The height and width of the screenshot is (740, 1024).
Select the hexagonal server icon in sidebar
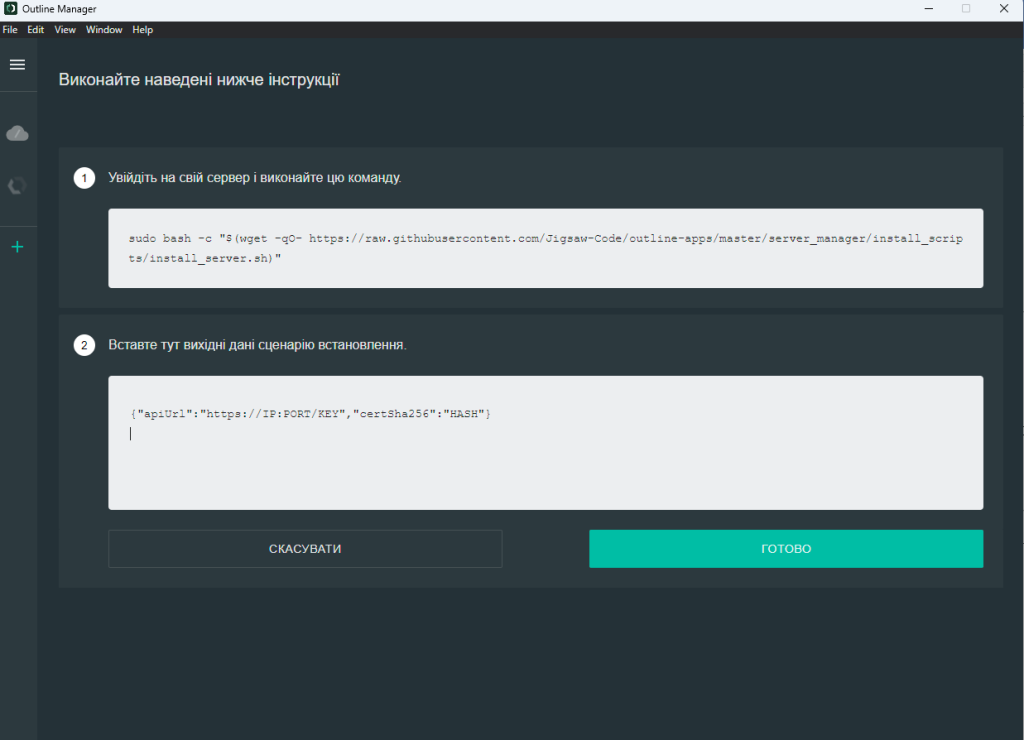point(17,186)
